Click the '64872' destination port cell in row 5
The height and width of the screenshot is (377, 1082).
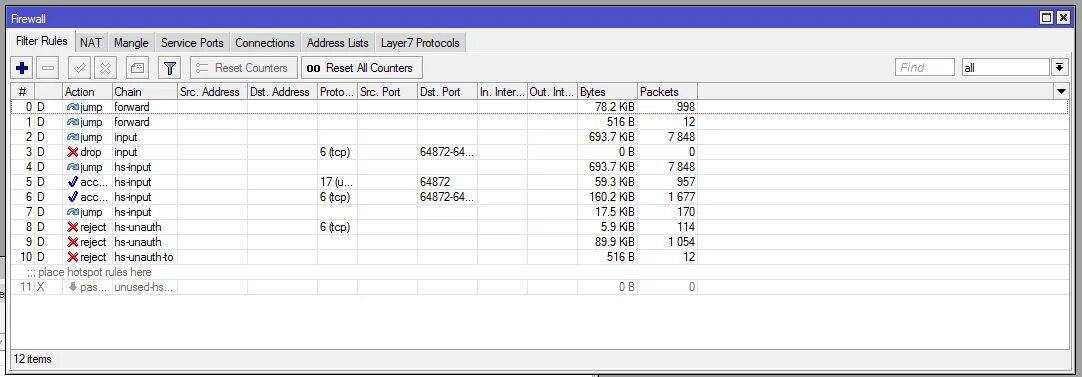[447, 182]
